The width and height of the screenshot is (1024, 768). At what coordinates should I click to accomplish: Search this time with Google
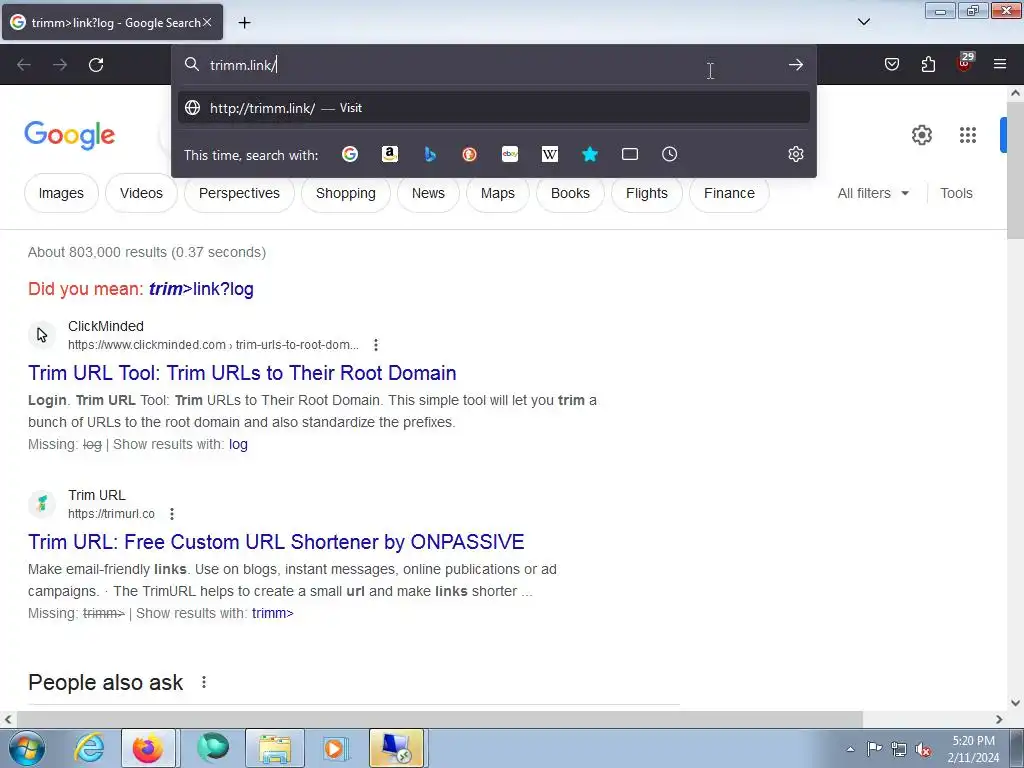click(350, 154)
